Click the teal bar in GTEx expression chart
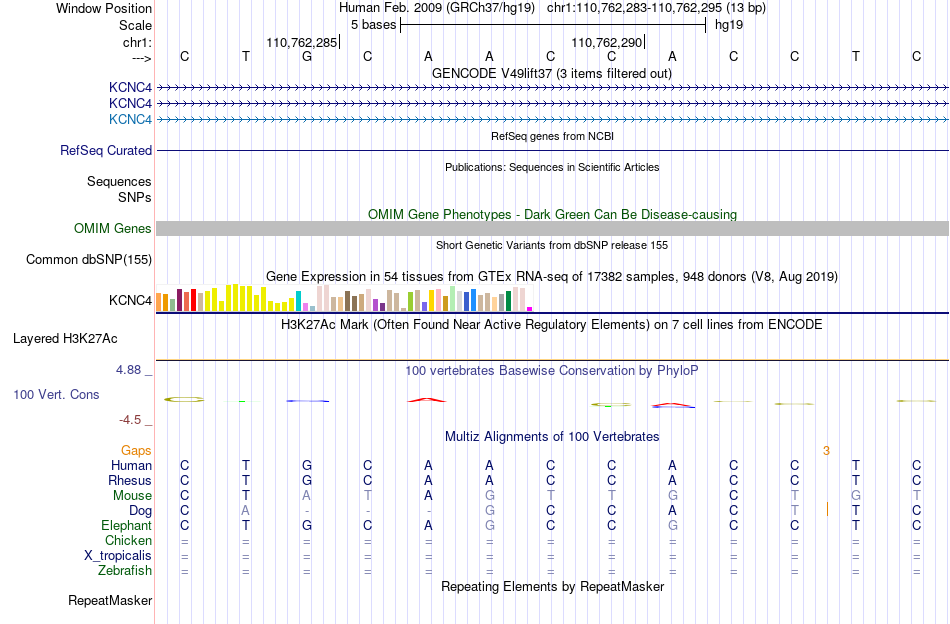The height and width of the screenshot is (624, 950). coord(299,301)
